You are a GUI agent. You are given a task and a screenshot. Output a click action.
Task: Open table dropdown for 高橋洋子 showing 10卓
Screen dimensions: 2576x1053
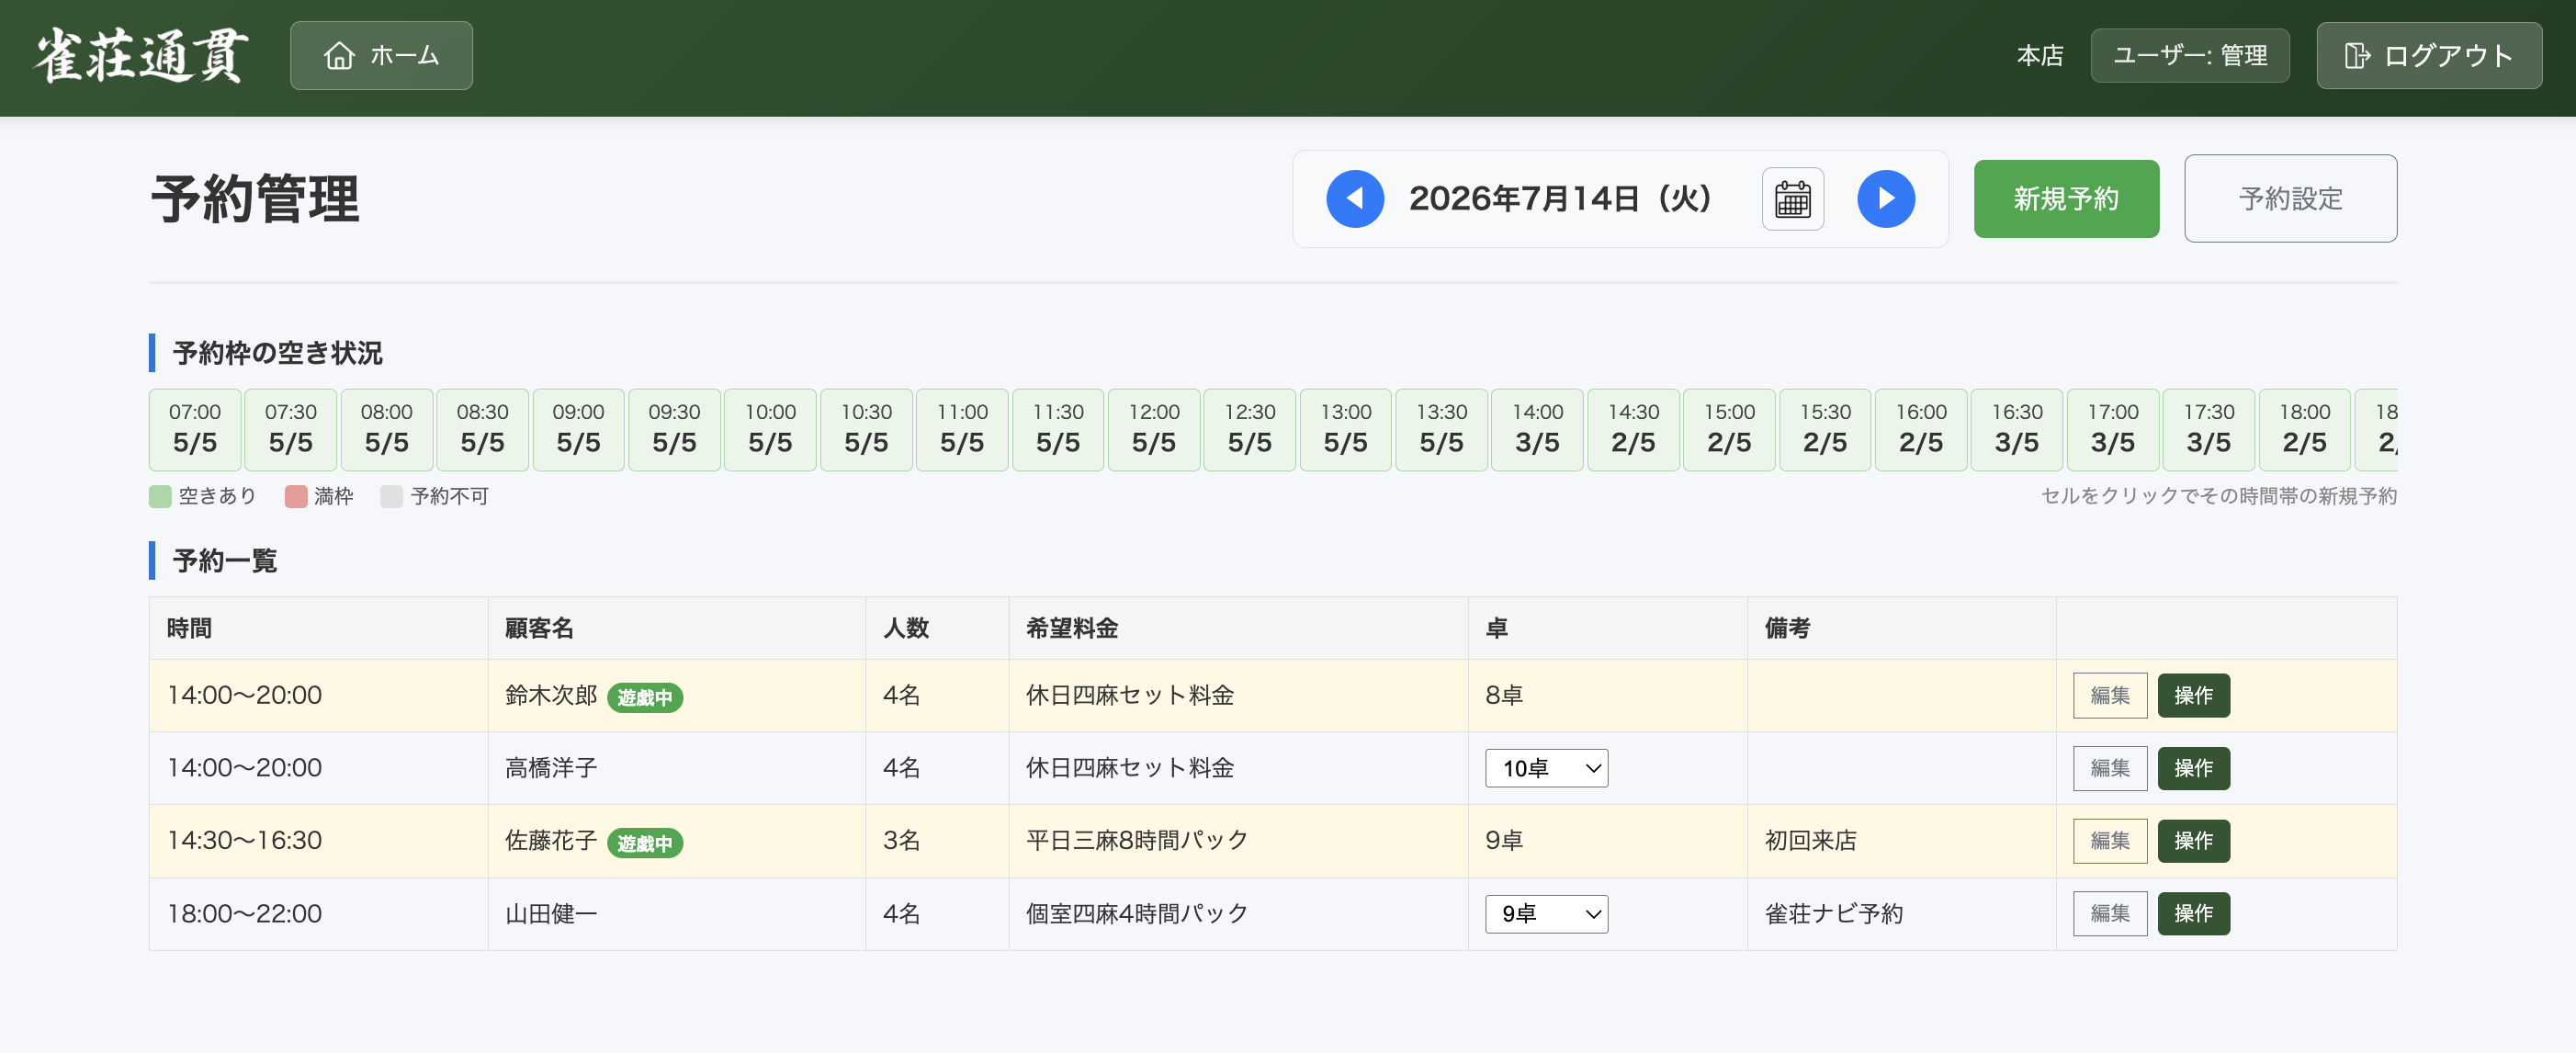point(1546,768)
